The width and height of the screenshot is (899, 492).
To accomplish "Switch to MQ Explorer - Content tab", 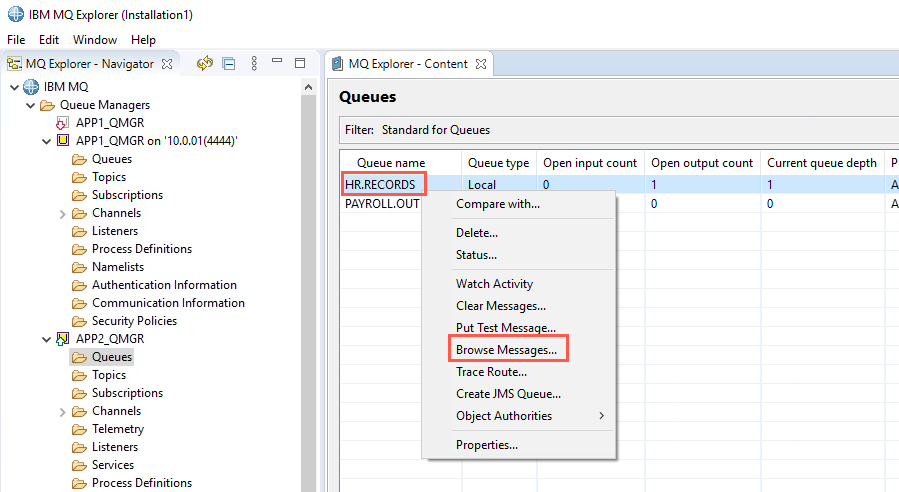I will pyautogui.click(x=408, y=64).
